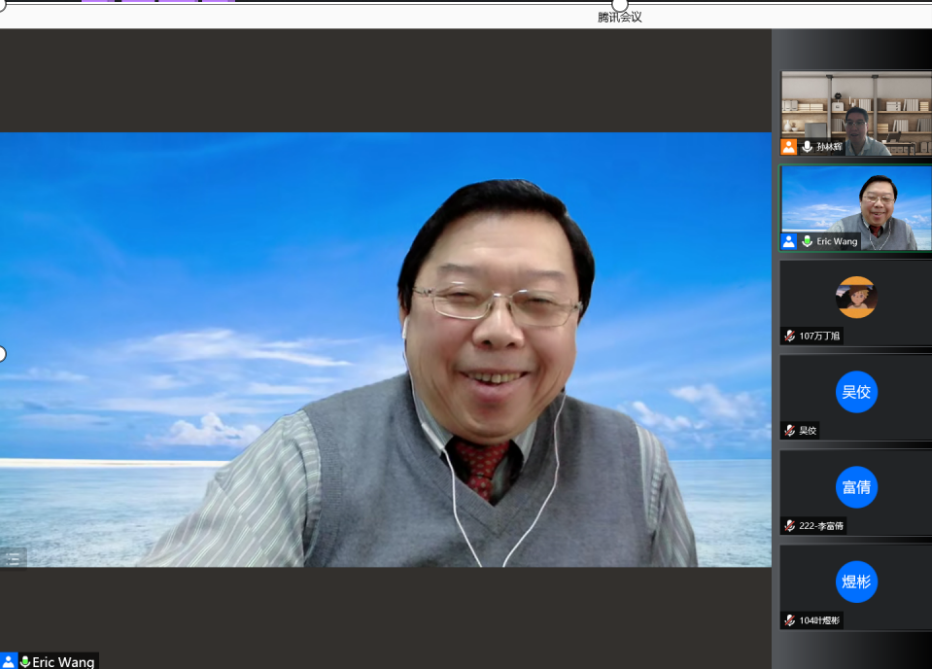Click the blue person icon at bottom-left of main video
Screen dimensions: 932x669
point(9,662)
